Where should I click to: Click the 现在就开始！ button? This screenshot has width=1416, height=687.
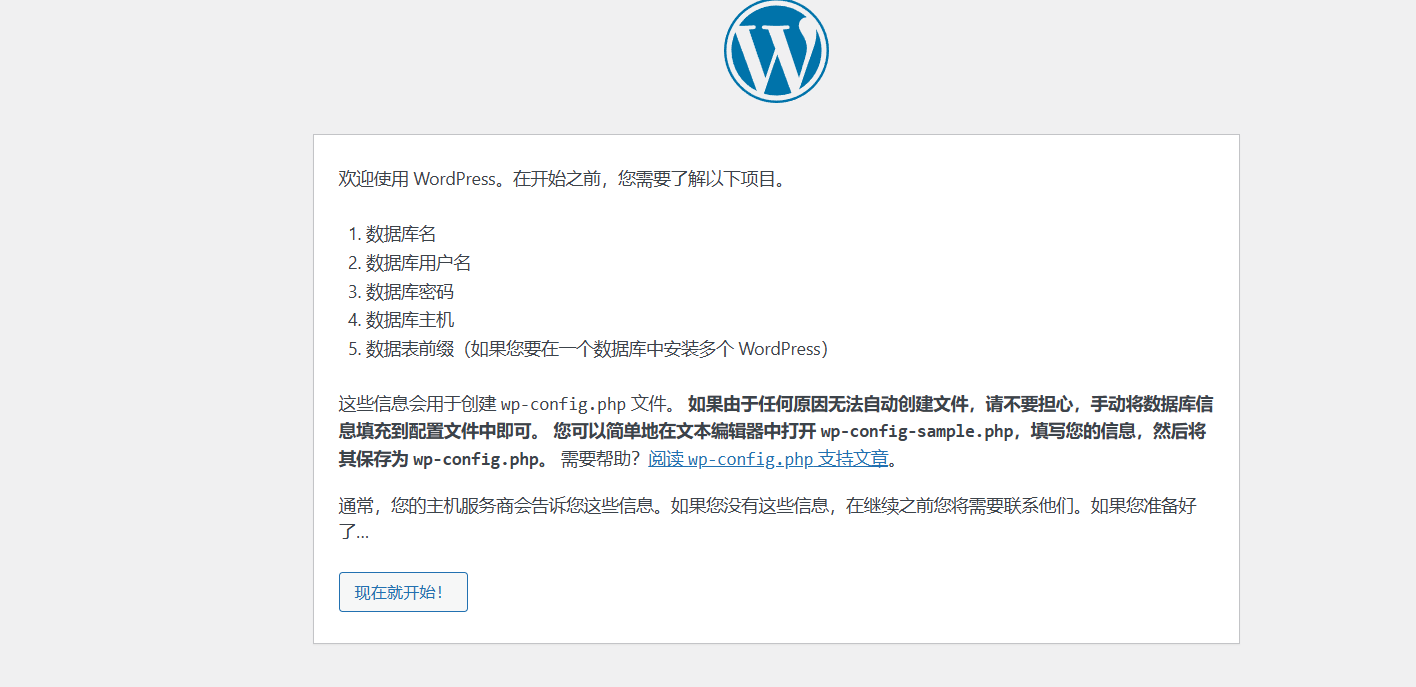(403, 592)
